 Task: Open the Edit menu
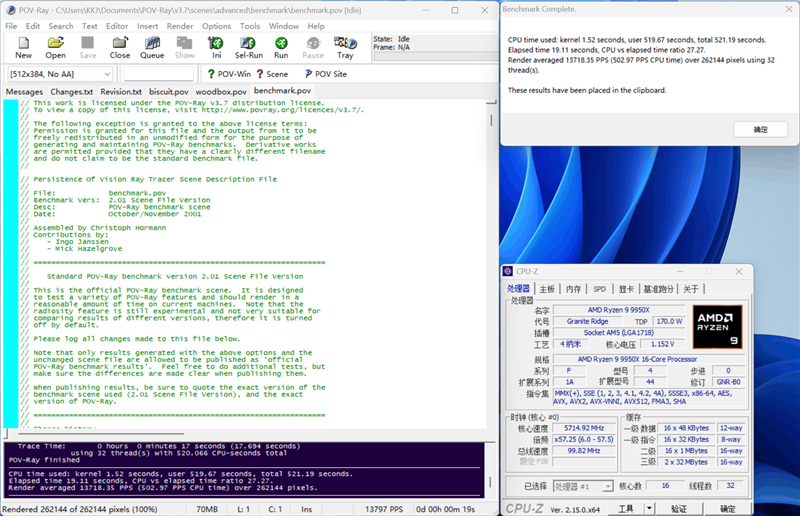(x=33, y=26)
